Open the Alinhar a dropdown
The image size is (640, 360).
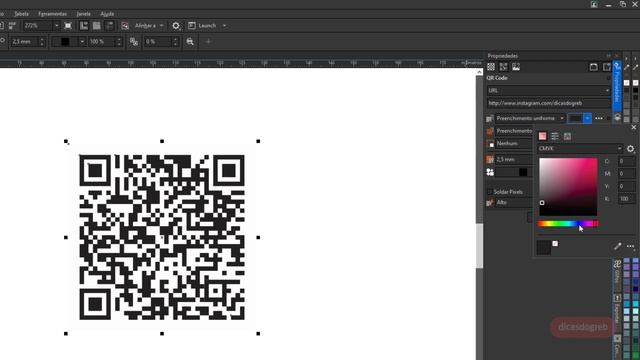[149, 26]
